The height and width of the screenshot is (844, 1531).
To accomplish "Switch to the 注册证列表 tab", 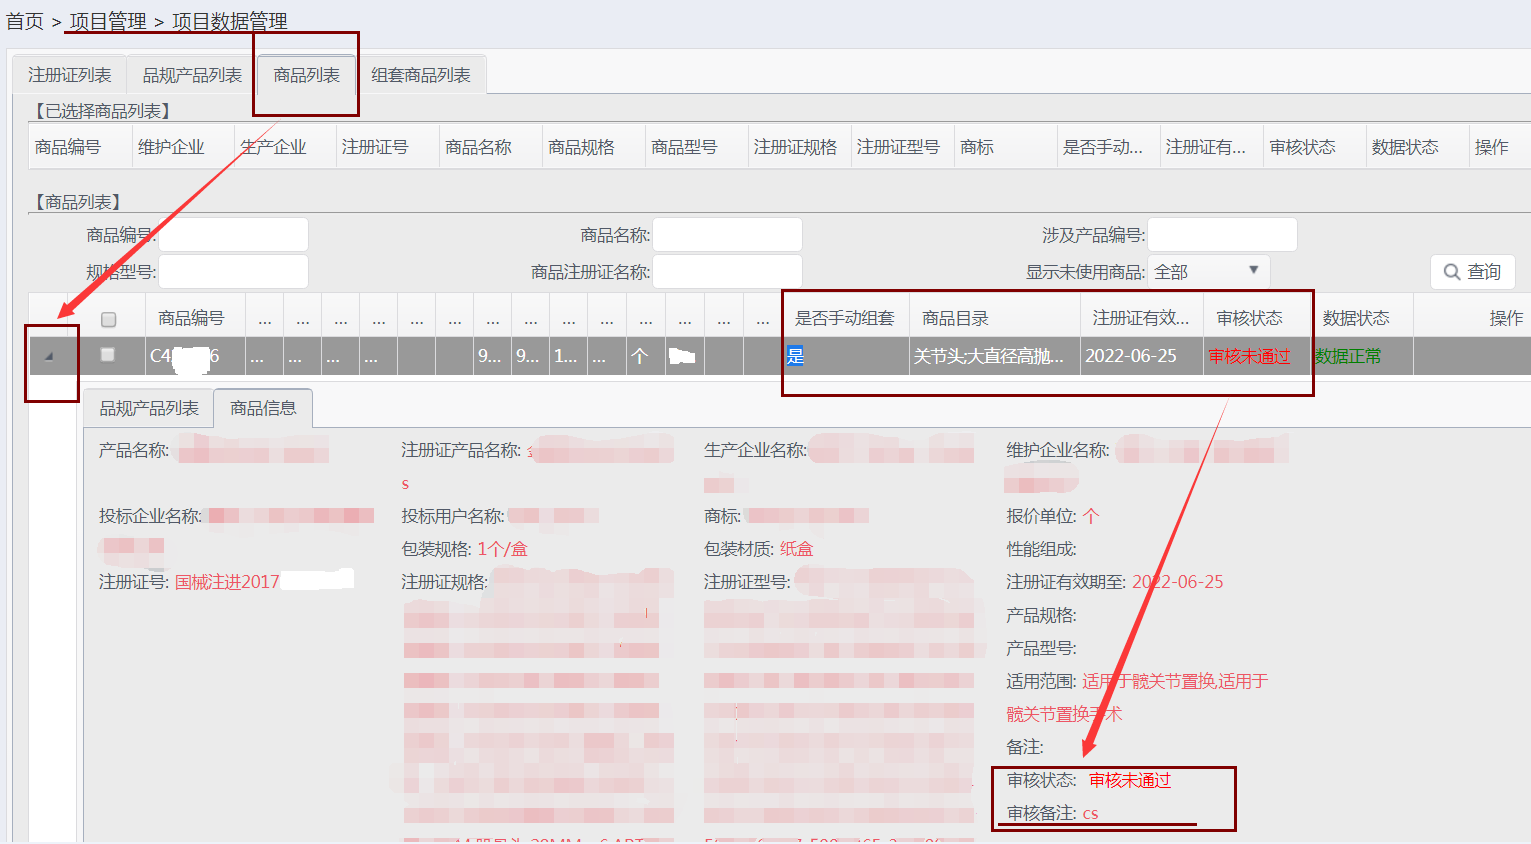I will [x=69, y=75].
